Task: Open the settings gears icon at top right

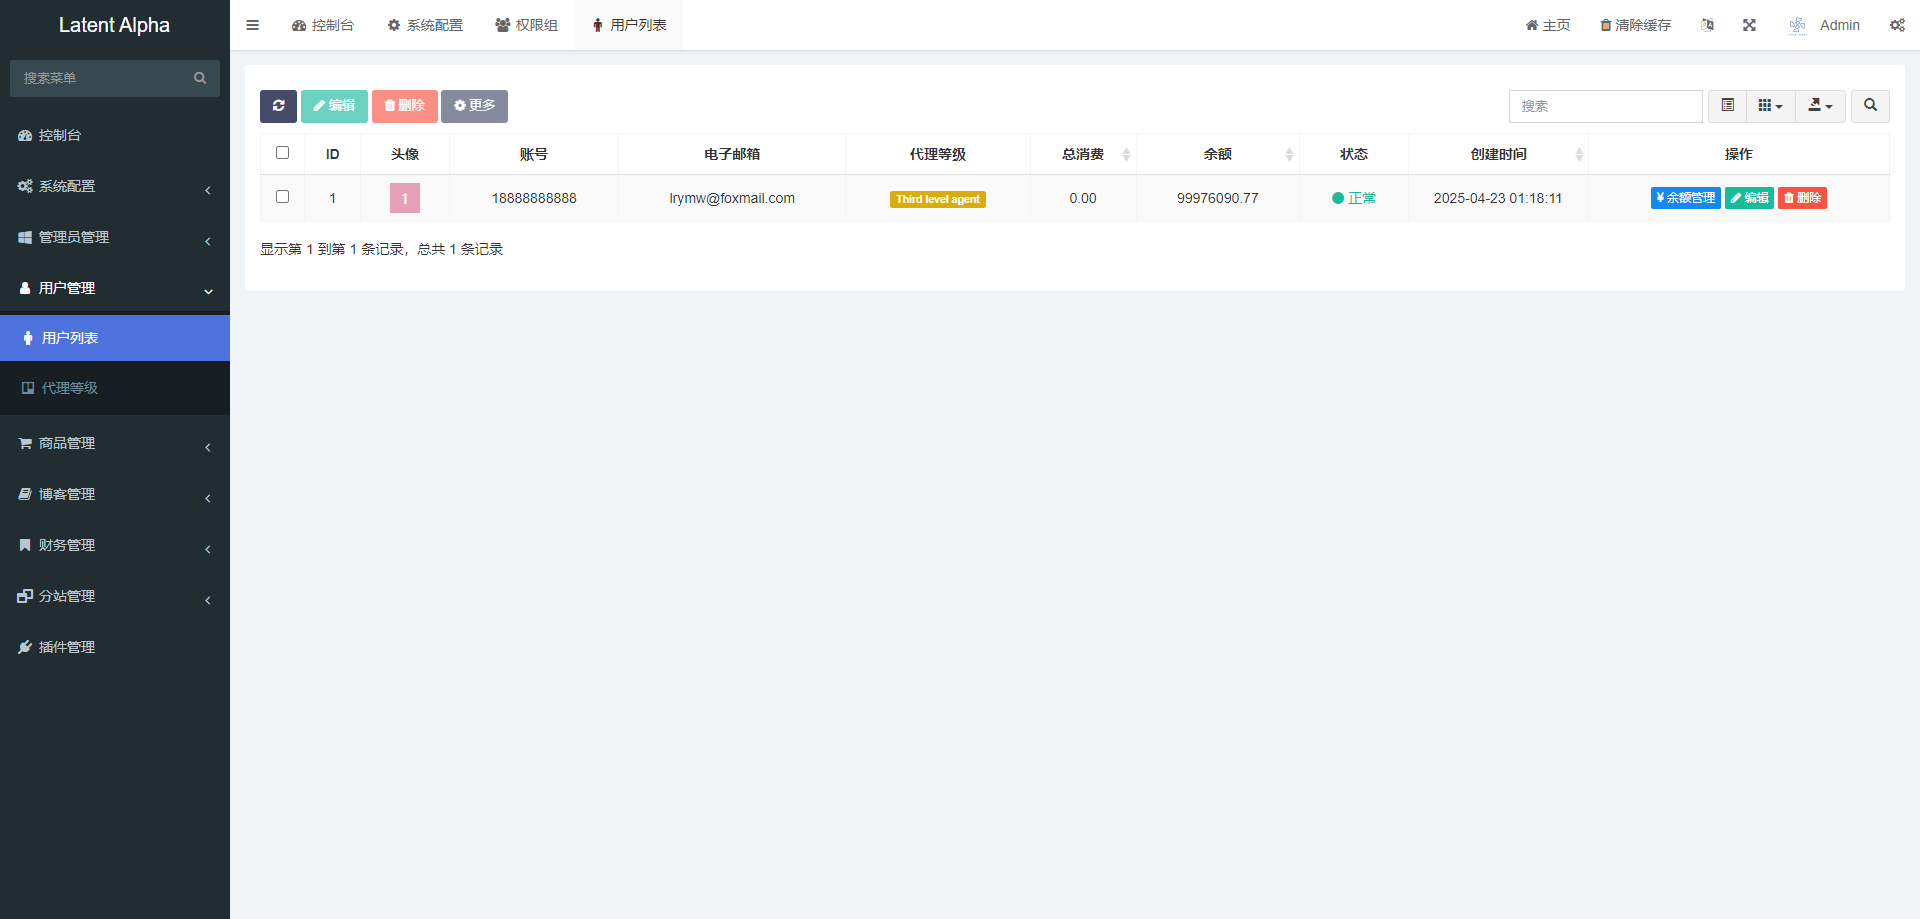Action: [1897, 25]
